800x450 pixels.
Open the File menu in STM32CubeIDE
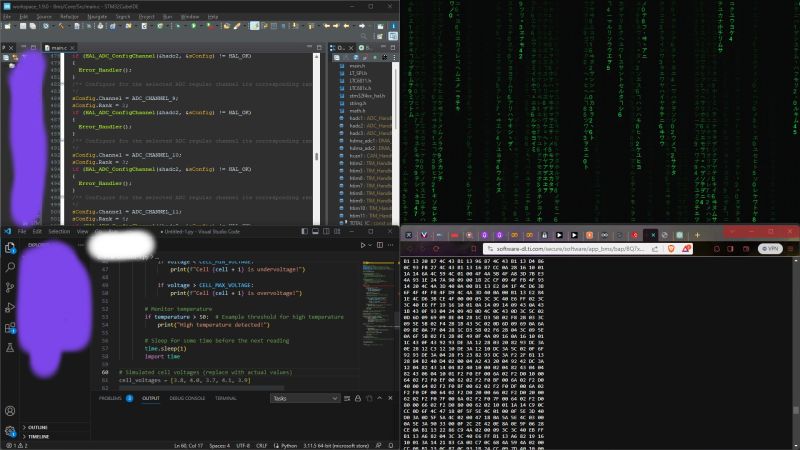tap(7, 17)
